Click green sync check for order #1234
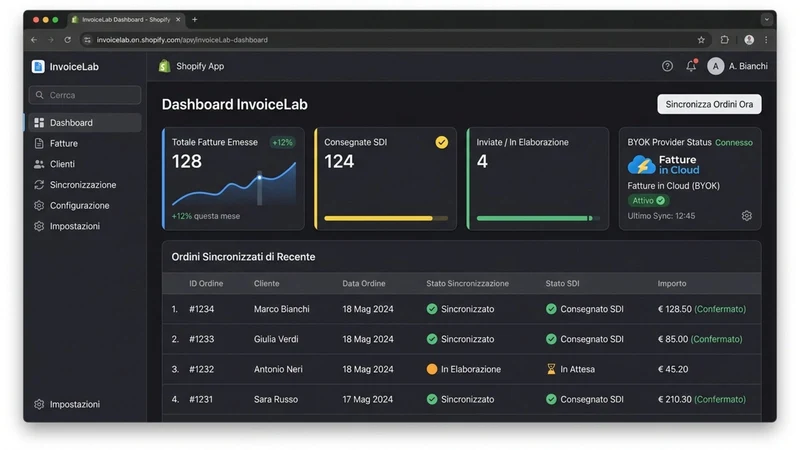The image size is (800, 450). [432, 309]
